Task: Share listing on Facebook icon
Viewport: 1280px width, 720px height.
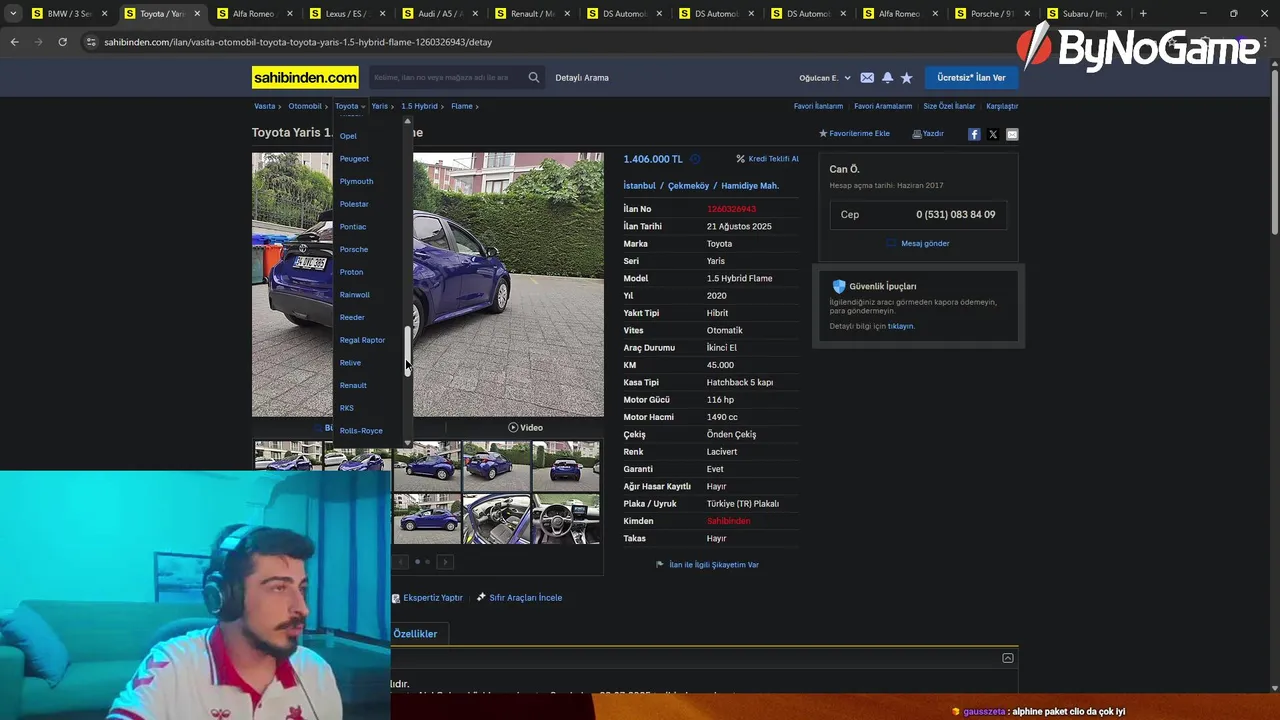Action: coord(974,134)
